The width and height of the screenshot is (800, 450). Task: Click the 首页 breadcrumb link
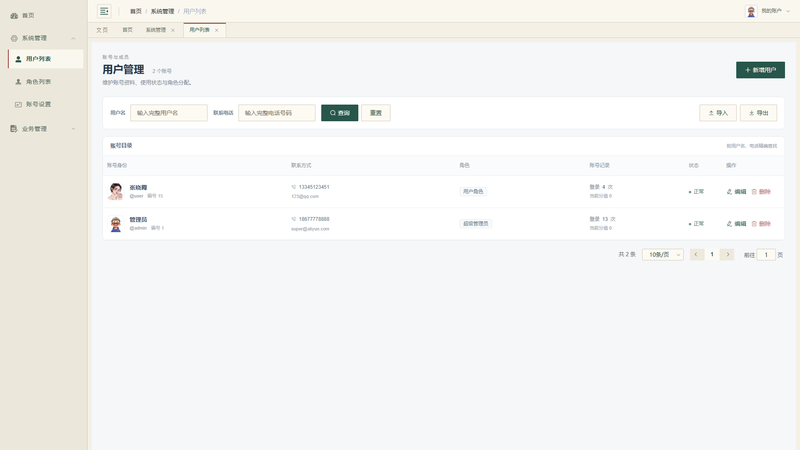(136, 11)
